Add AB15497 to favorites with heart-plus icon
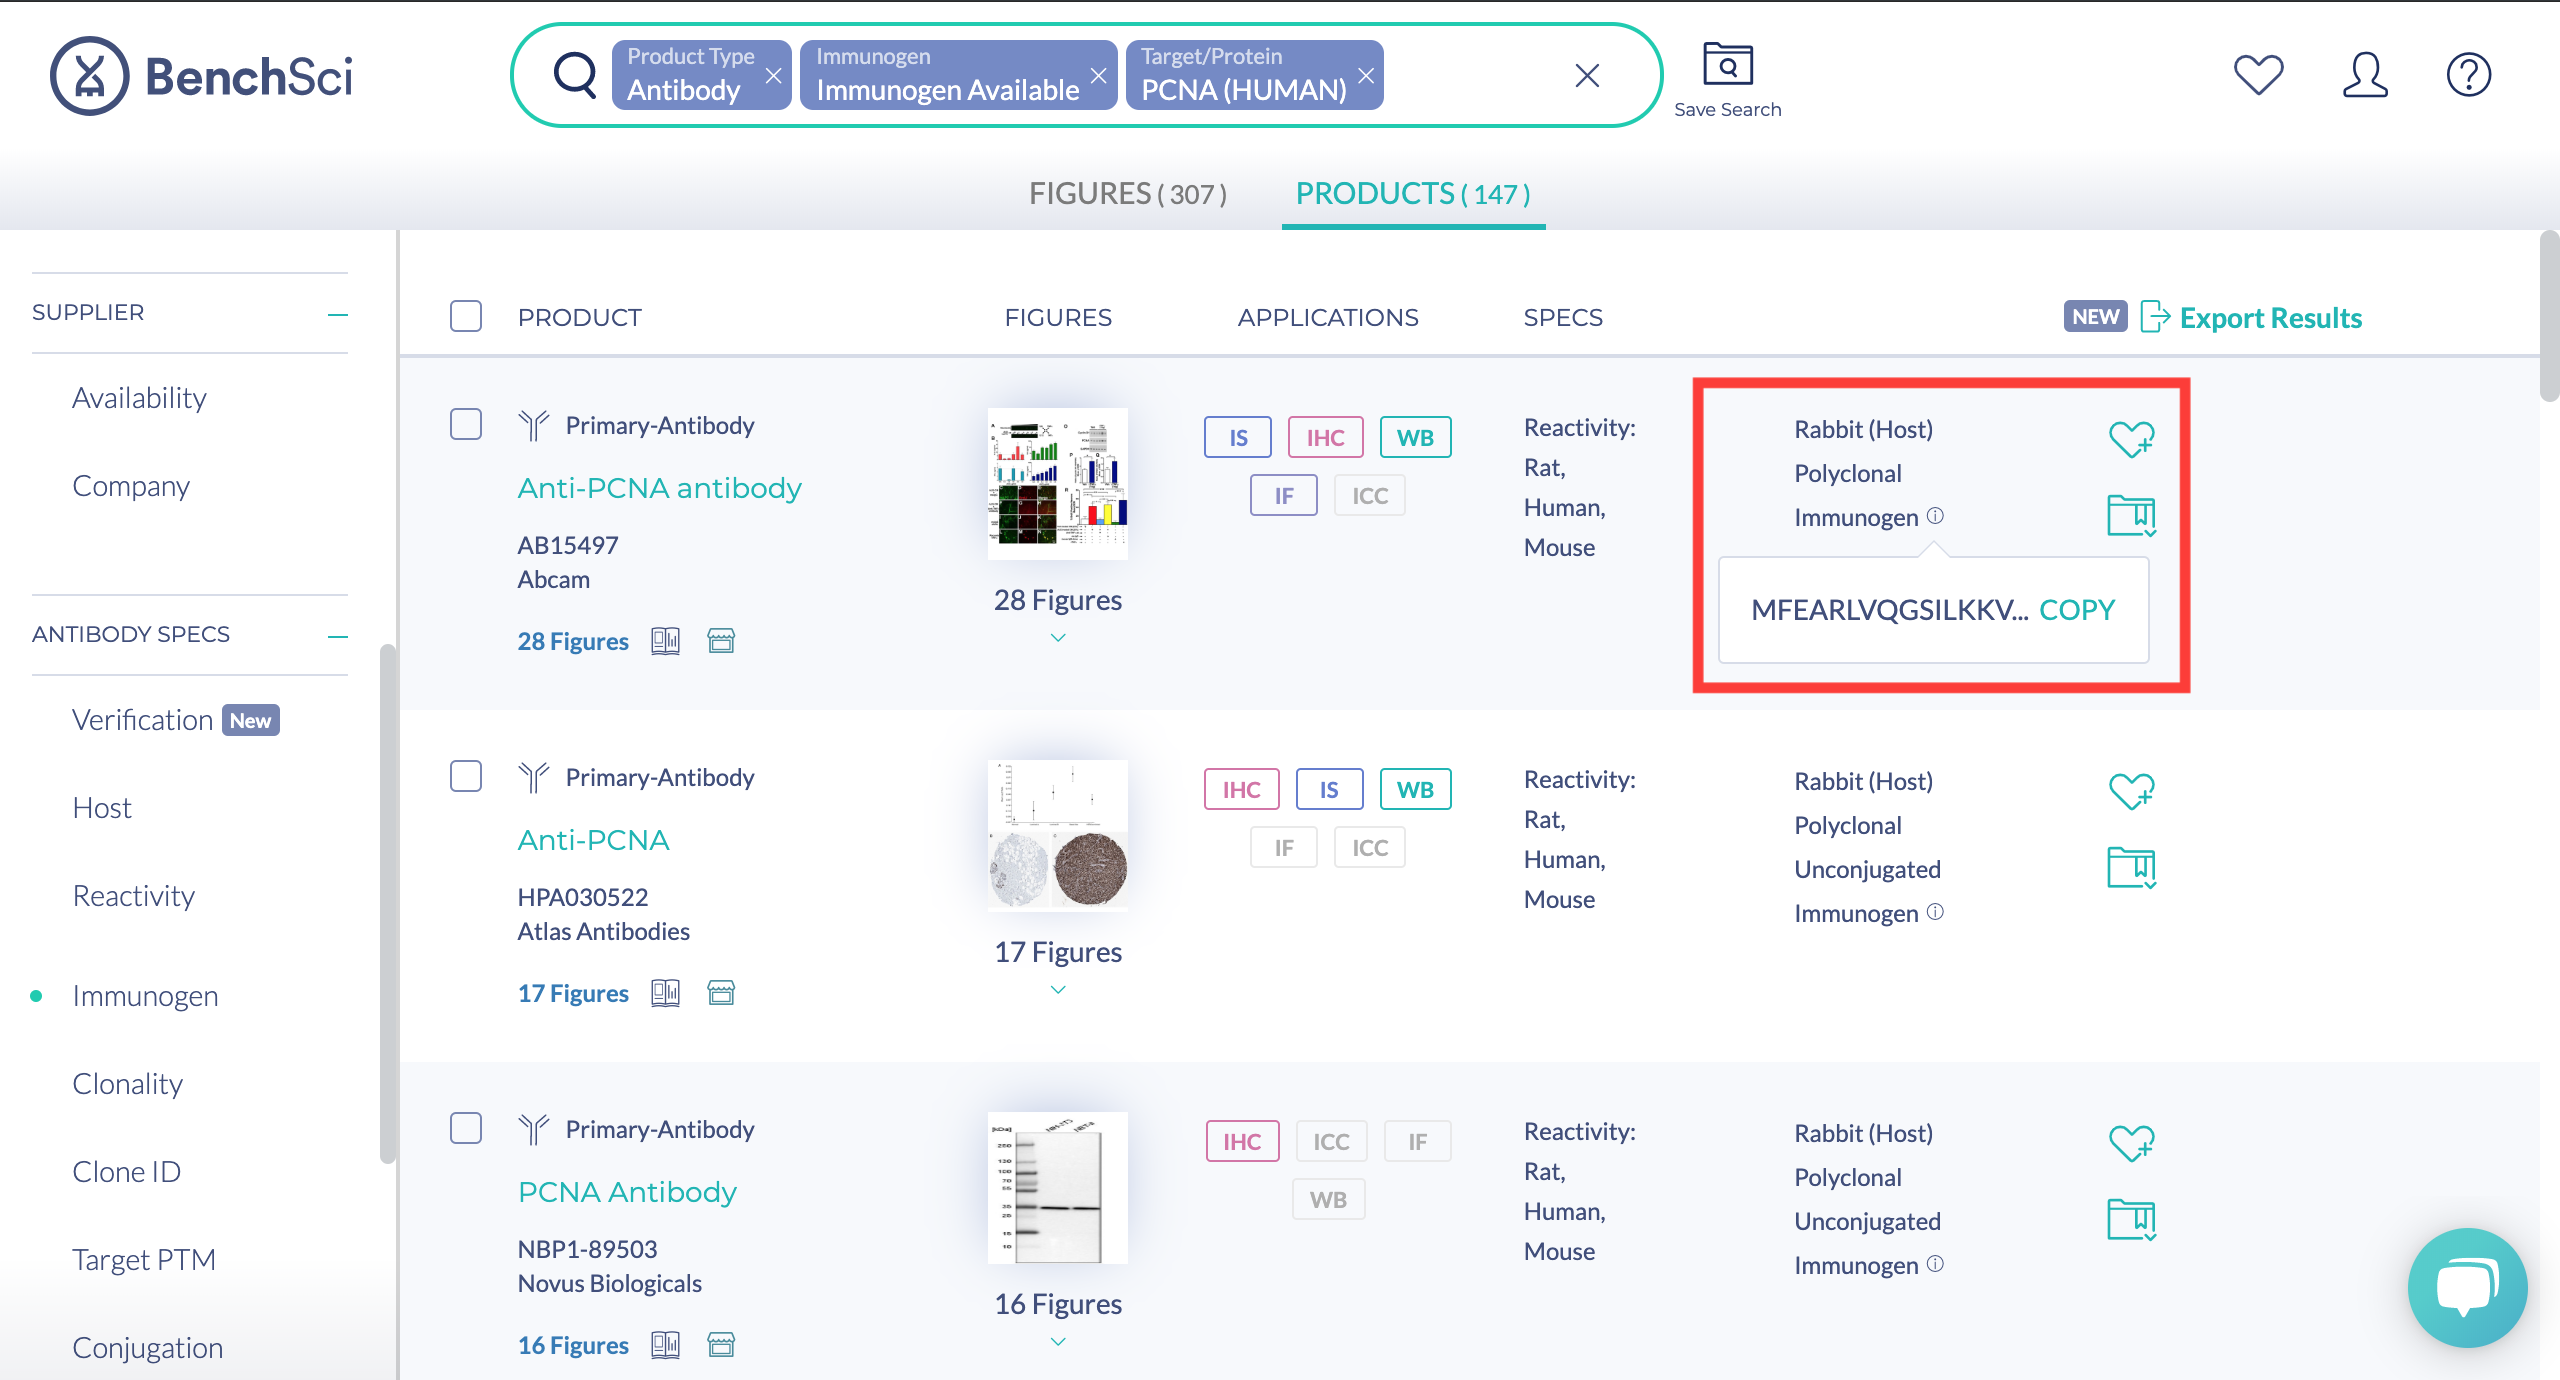The height and width of the screenshot is (1380, 2560). click(2131, 438)
